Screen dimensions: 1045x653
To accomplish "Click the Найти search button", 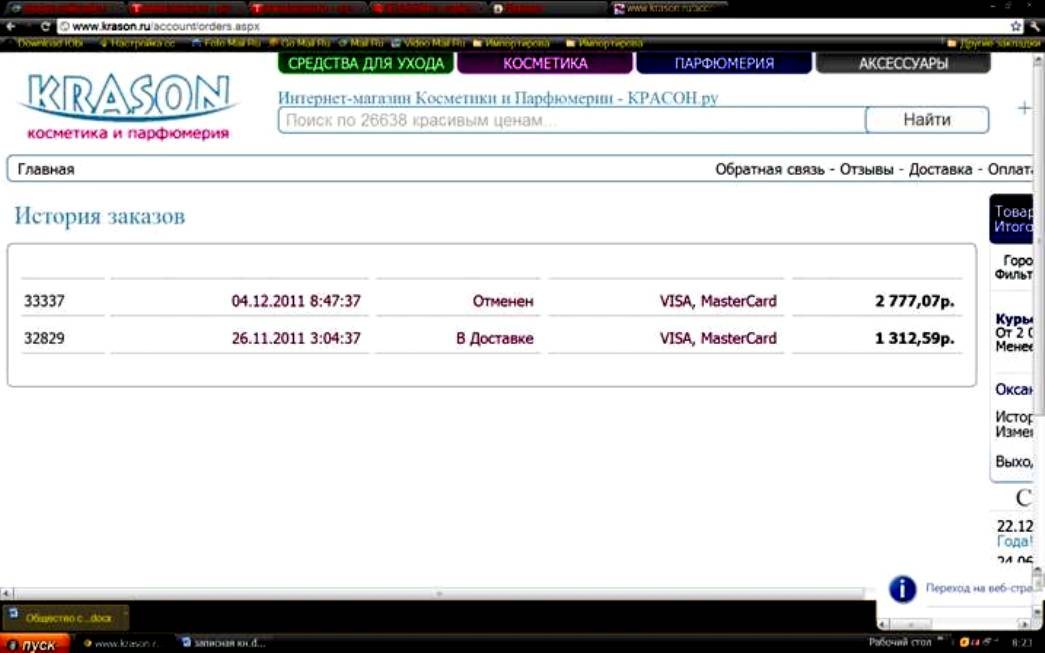I will click(x=927, y=120).
